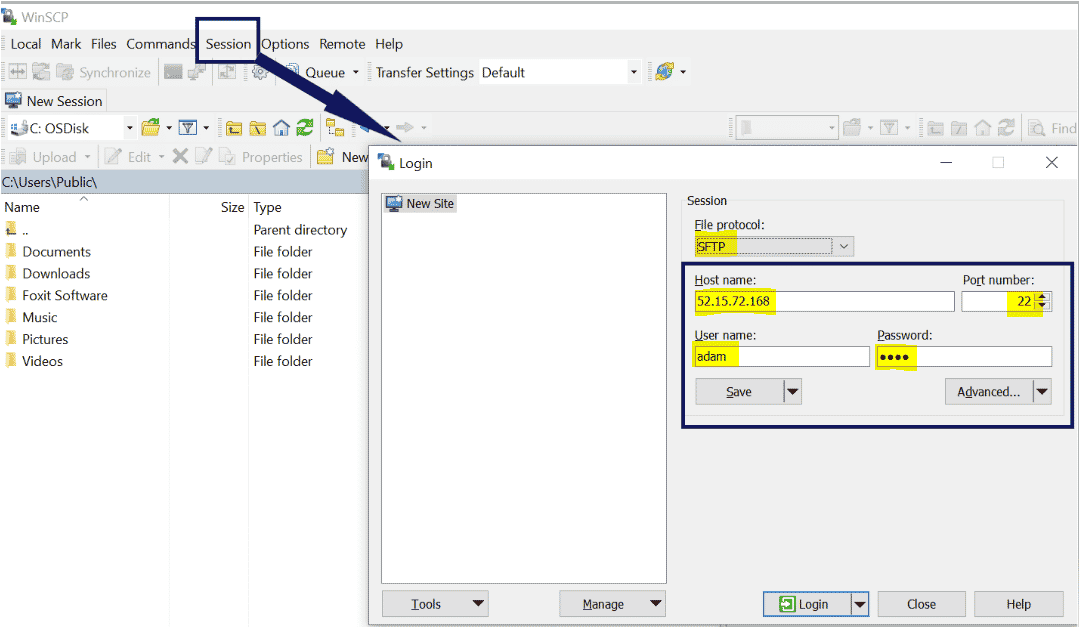Expand the Queue dropdown arrow

tap(355, 72)
